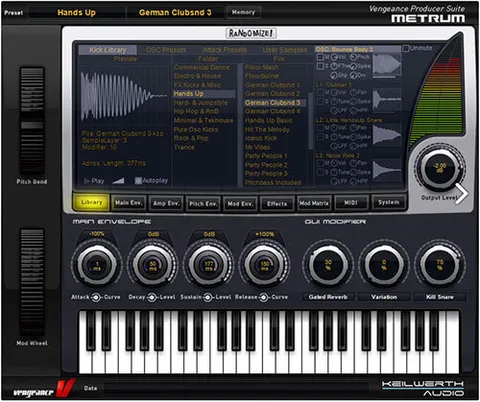Click the L1 Clubber waveform thumbnail

coord(387,100)
